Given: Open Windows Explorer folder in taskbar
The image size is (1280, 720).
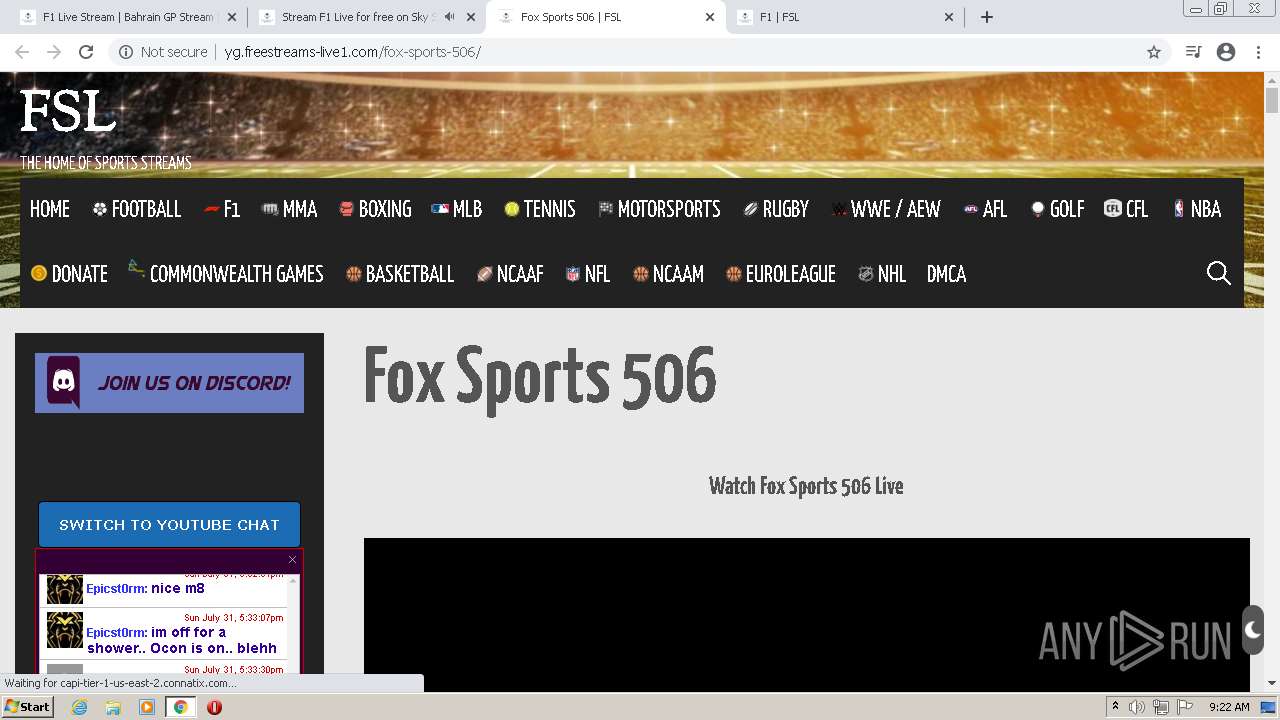Looking at the screenshot, I should click(x=113, y=707).
